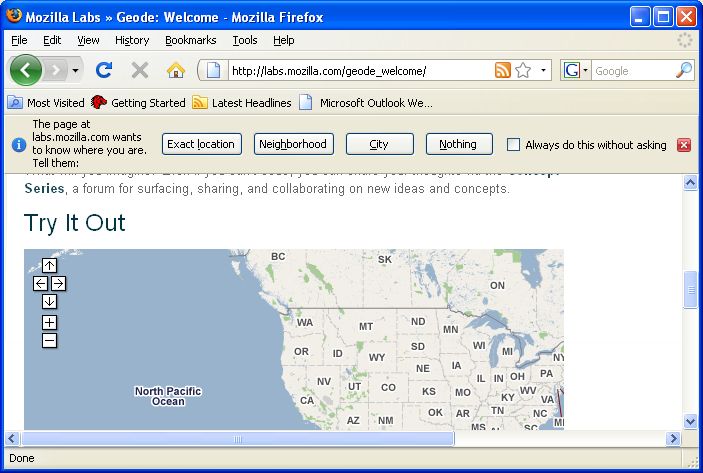
Task: Share your Exact location
Action: click(202, 144)
